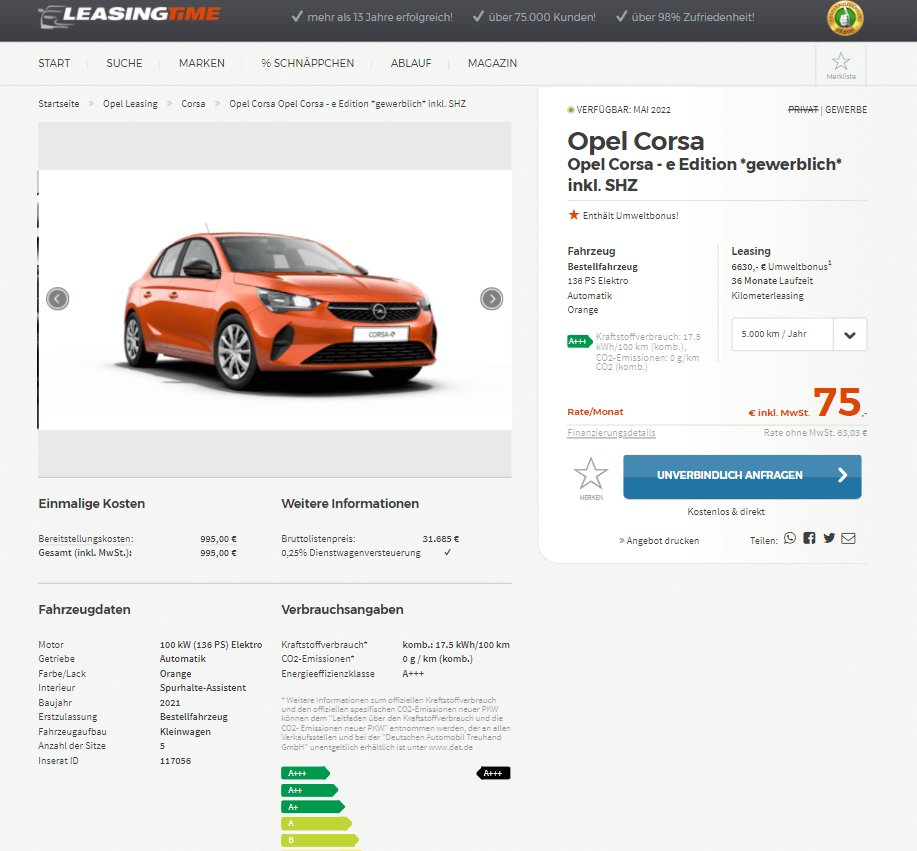Image resolution: width=917 pixels, height=851 pixels.
Task: Click the black A+++ rating marker
Action: click(494, 773)
